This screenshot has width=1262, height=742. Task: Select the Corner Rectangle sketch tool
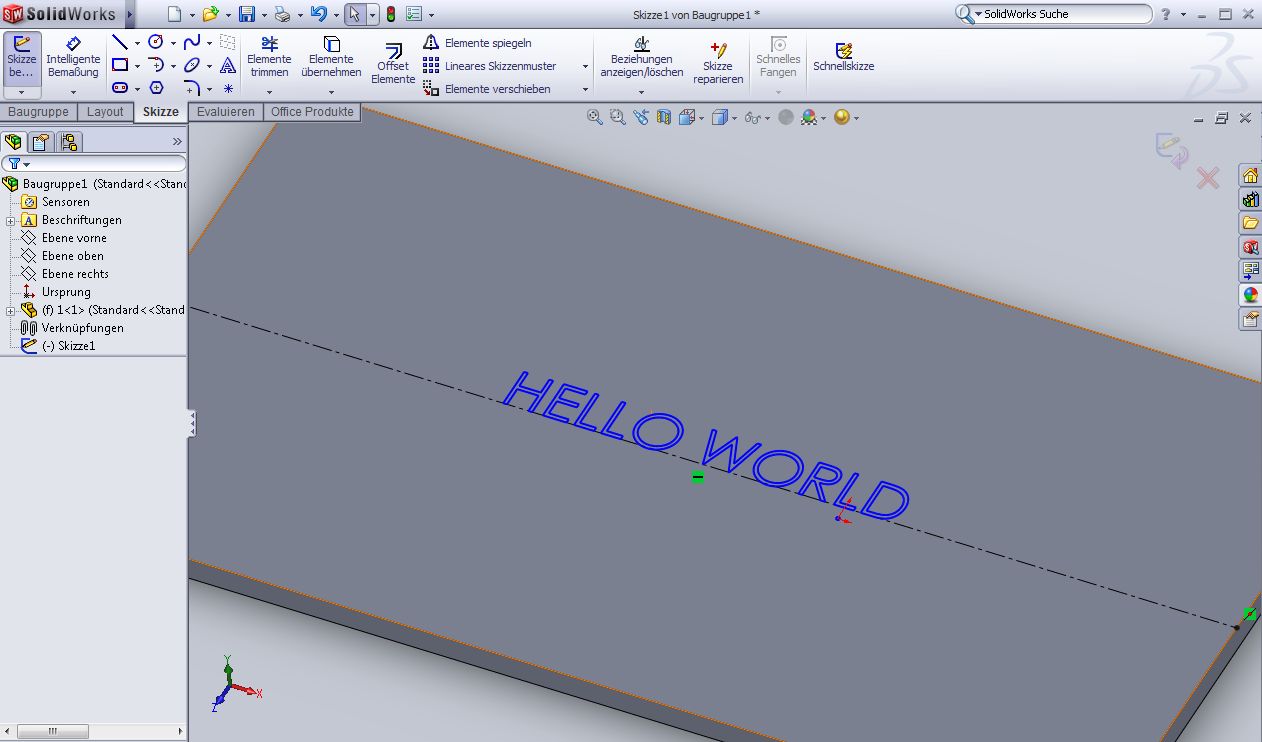click(x=120, y=65)
